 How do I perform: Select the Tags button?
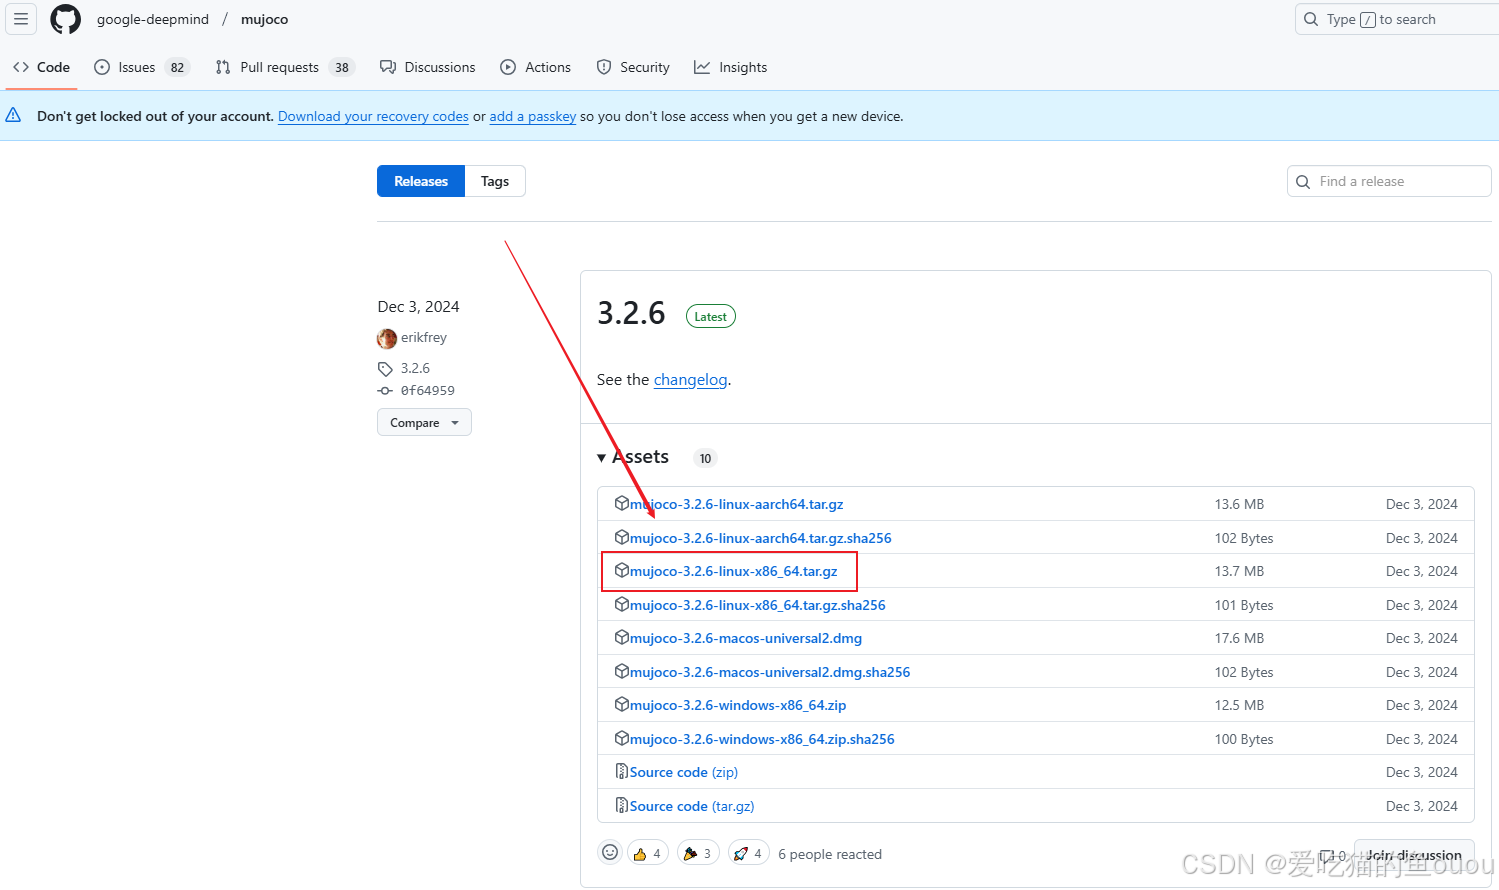coord(495,181)
